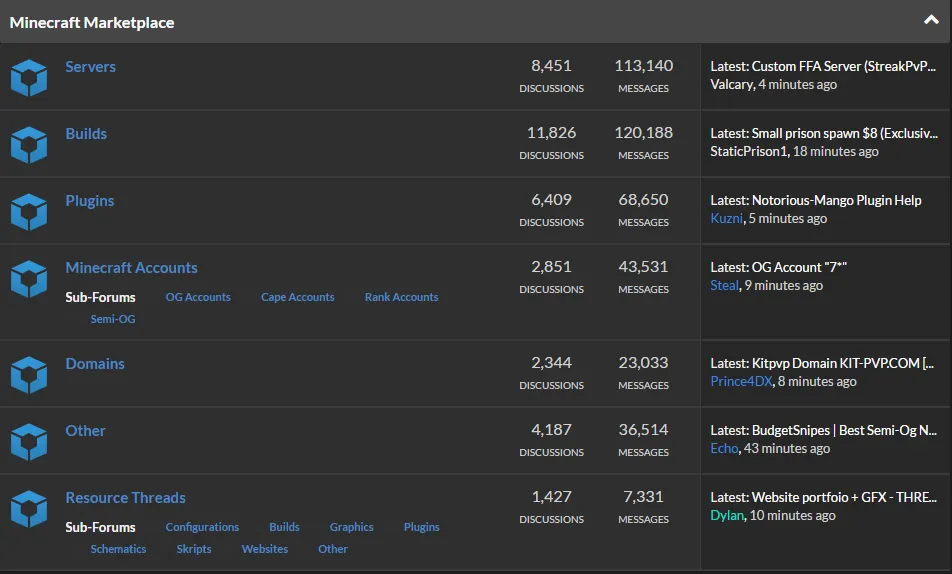This screenshot has height=574, width=952.
Task: Click Other message count 36,514
Action: click(644, 429)
